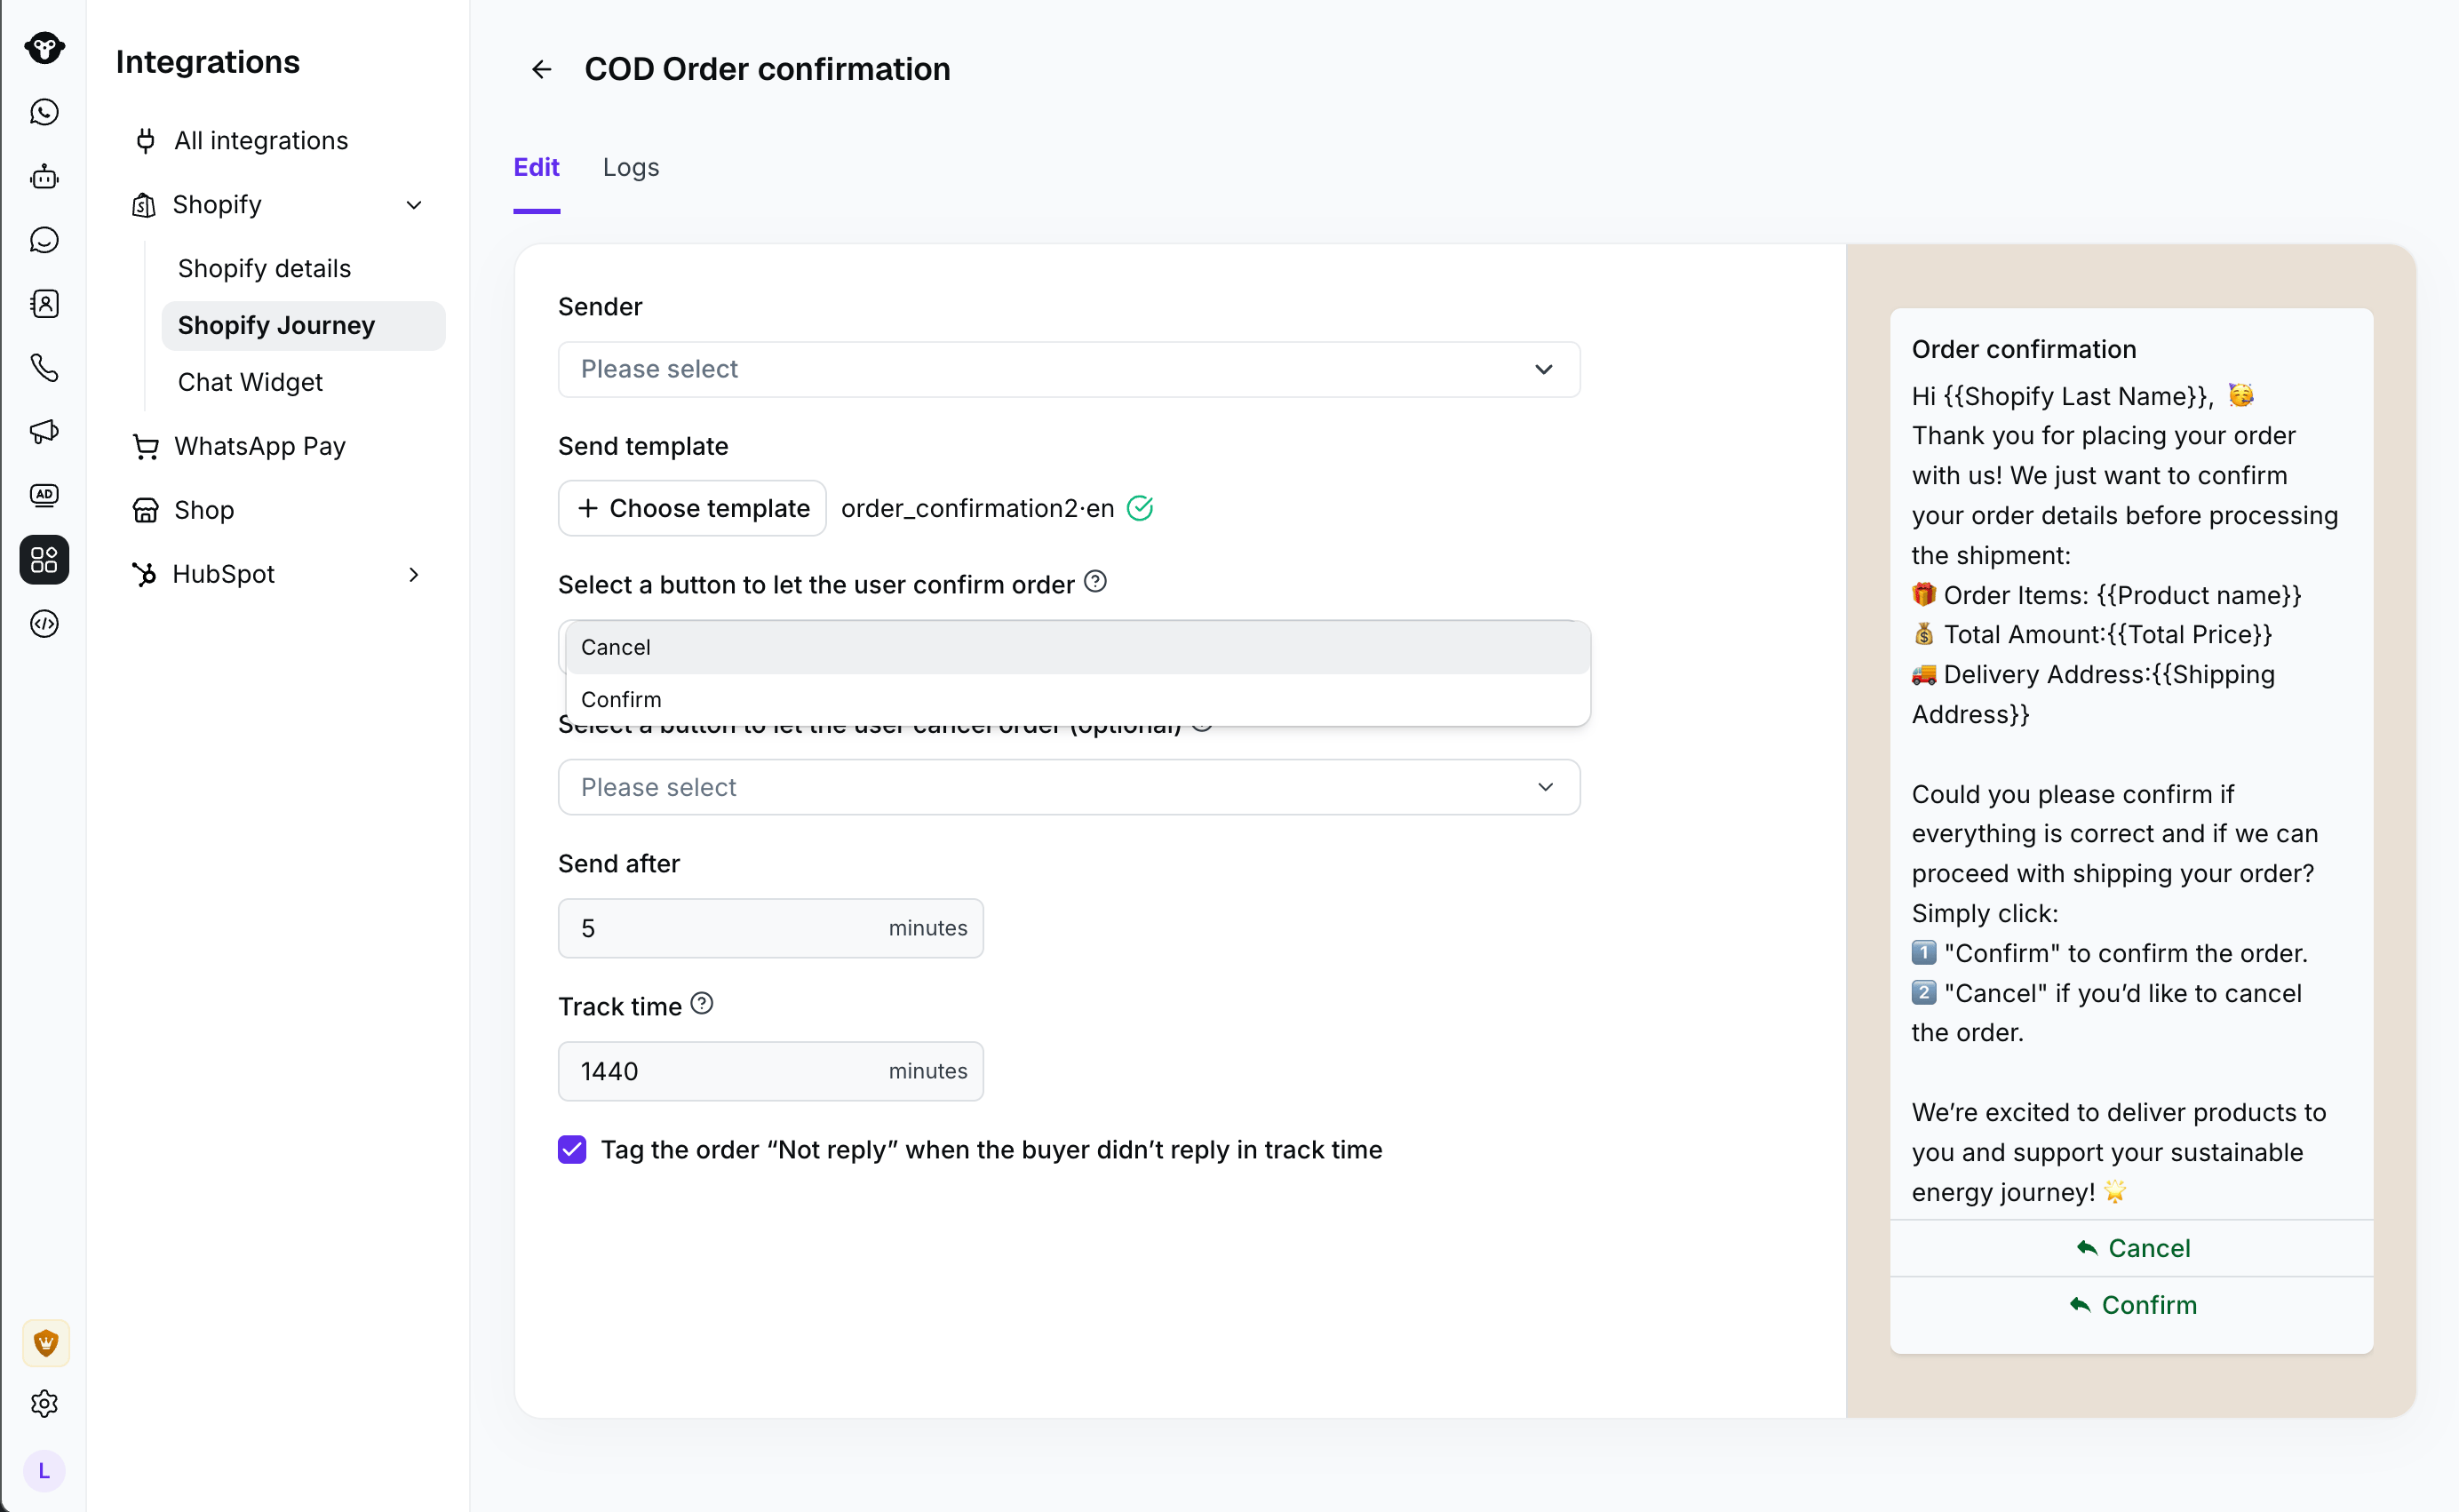
Task: Click the Send after minutes field
Action: click(x=770, y=928)
